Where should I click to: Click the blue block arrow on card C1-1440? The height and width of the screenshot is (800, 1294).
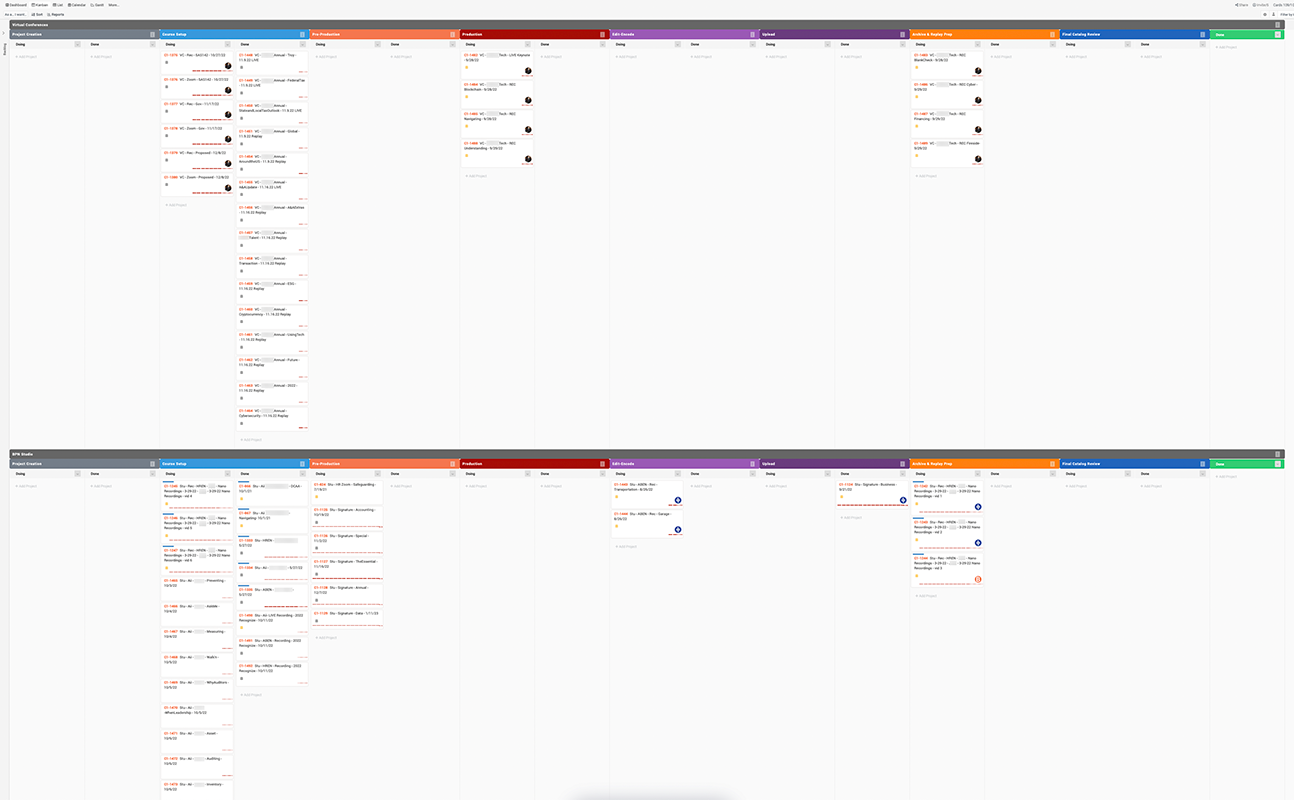pos(678,500)
